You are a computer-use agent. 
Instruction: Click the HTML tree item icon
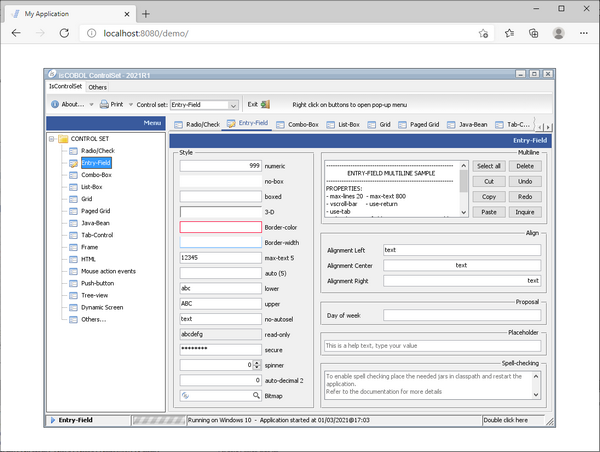coord(73,259)
